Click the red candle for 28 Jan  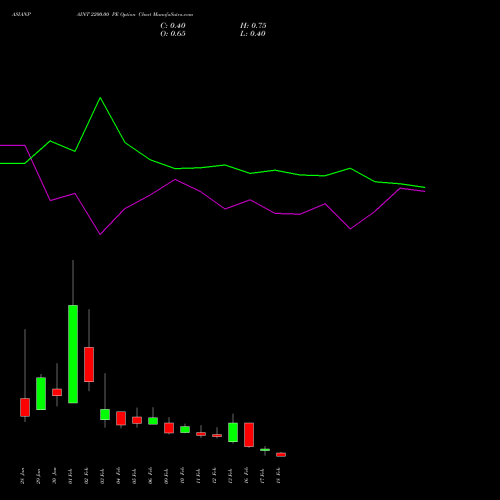point(25,407)
